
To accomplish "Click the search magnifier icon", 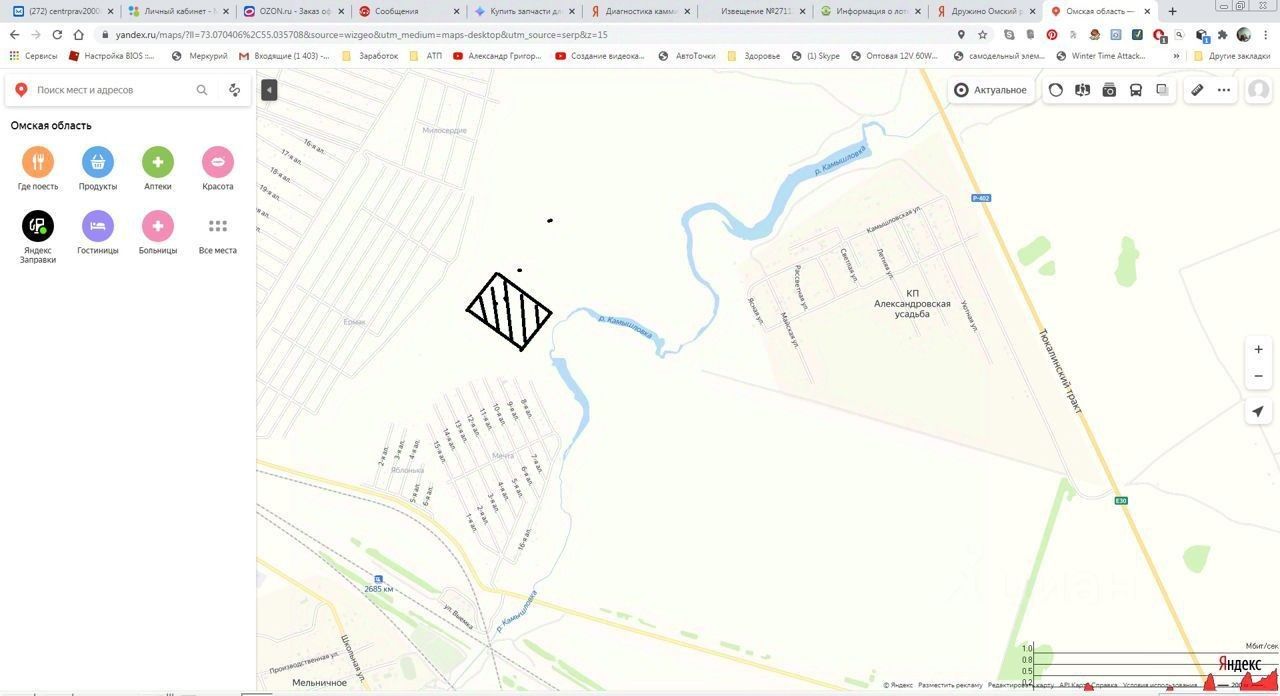I will (202, 90).
